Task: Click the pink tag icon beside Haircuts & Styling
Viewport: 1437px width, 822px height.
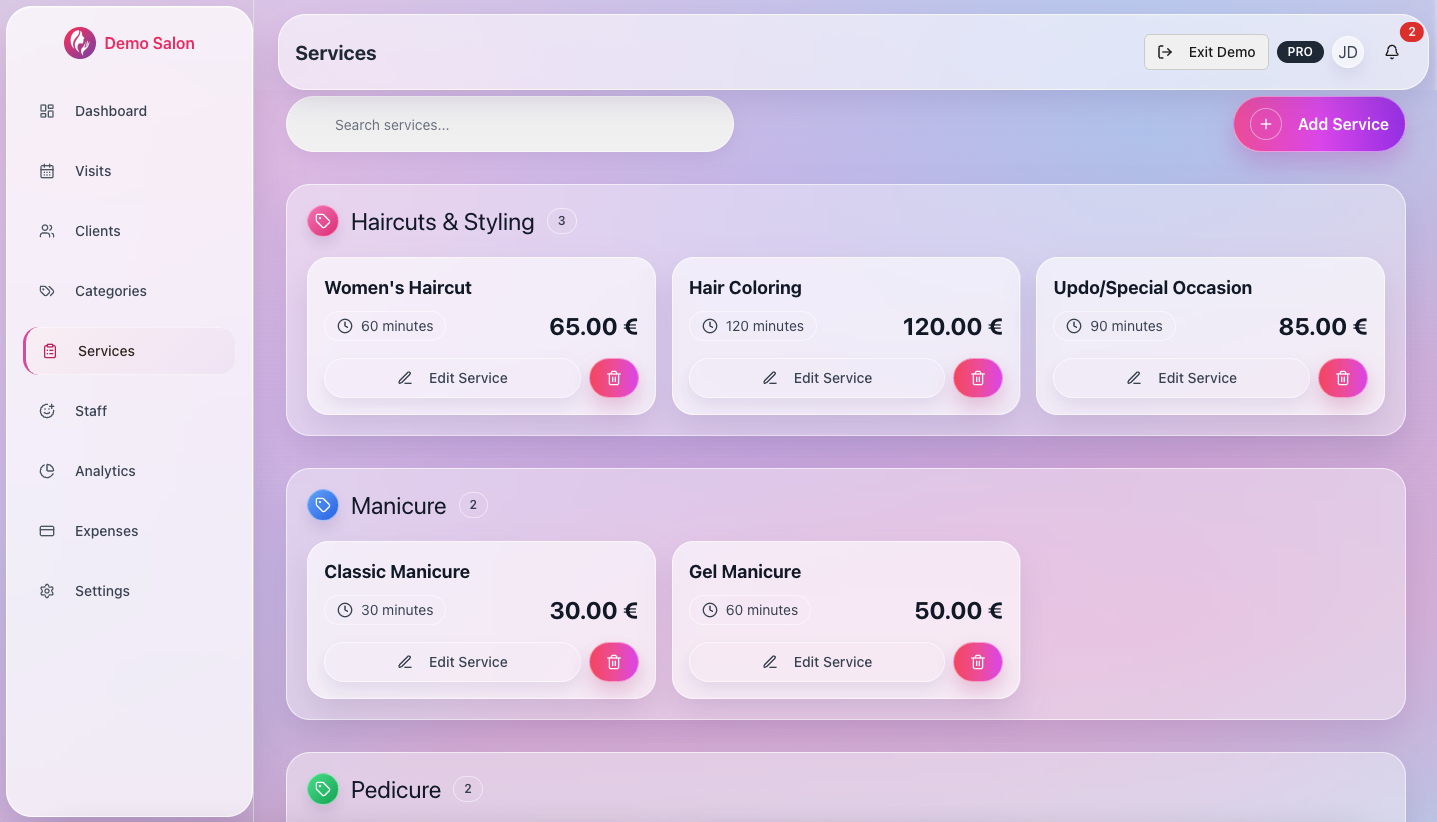Action: 323,221
